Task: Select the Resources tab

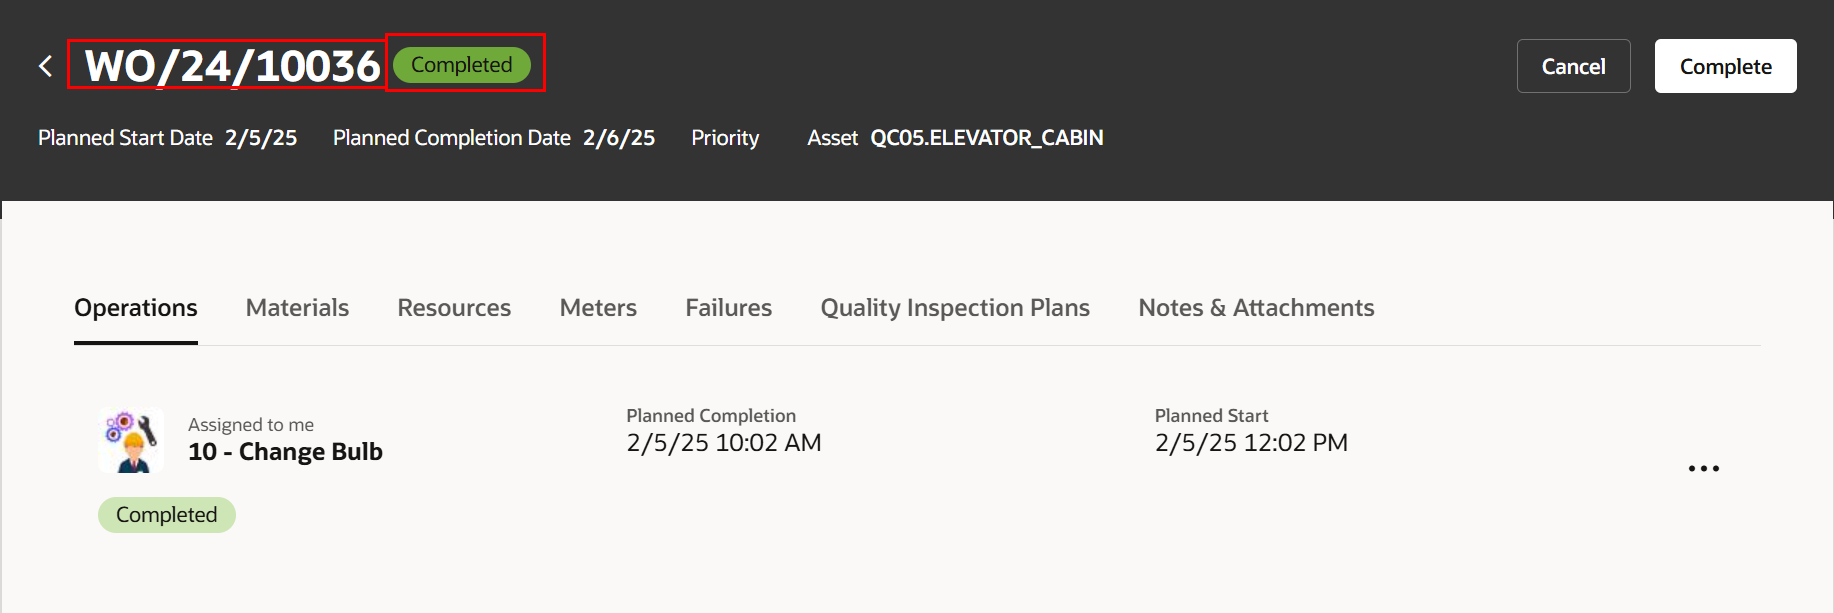Action: [454, 308]
